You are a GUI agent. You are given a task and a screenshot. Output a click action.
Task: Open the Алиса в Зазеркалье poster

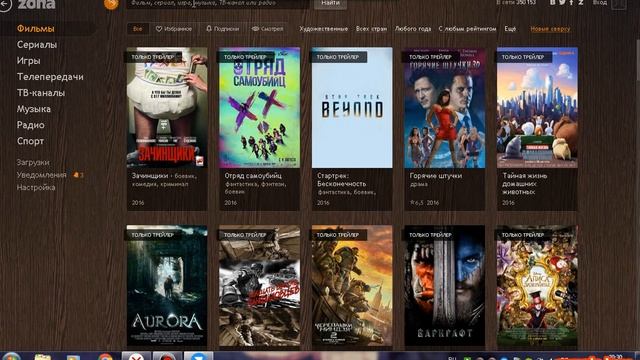coord(537,286)
